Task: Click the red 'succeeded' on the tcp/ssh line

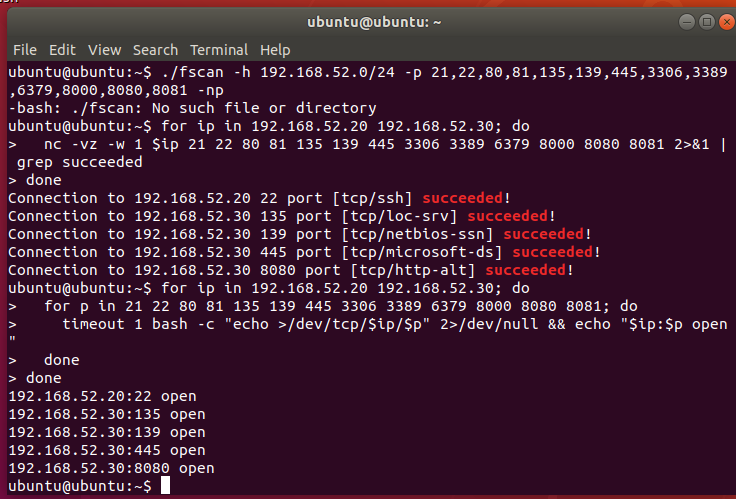Action: coord(462,198)
